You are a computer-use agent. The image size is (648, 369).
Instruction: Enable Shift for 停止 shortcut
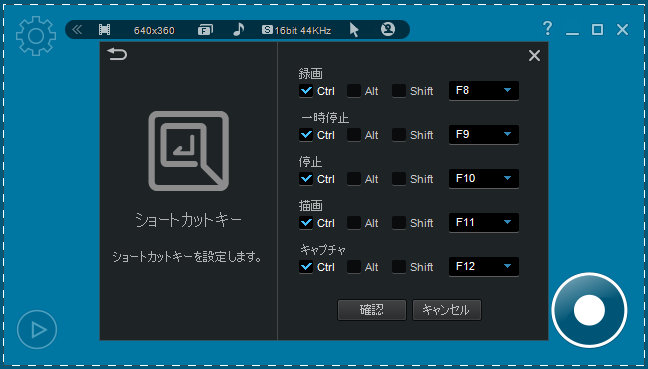coord(399,179)
